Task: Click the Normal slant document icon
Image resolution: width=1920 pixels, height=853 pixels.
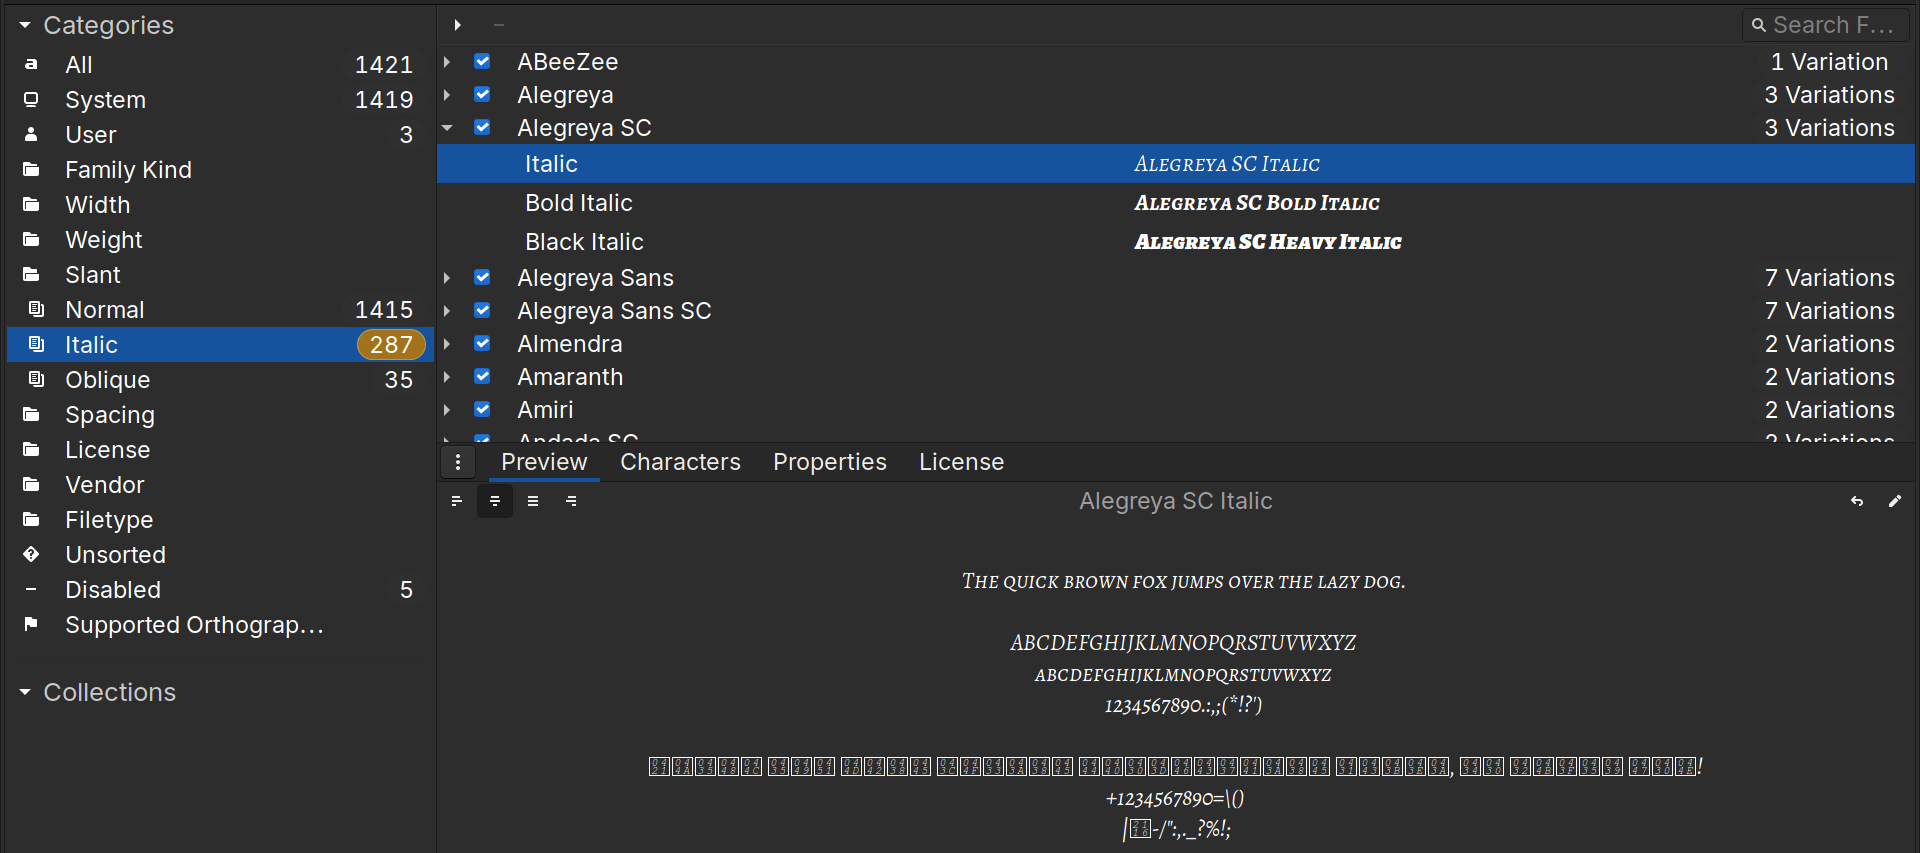Action: click(36, 309)
